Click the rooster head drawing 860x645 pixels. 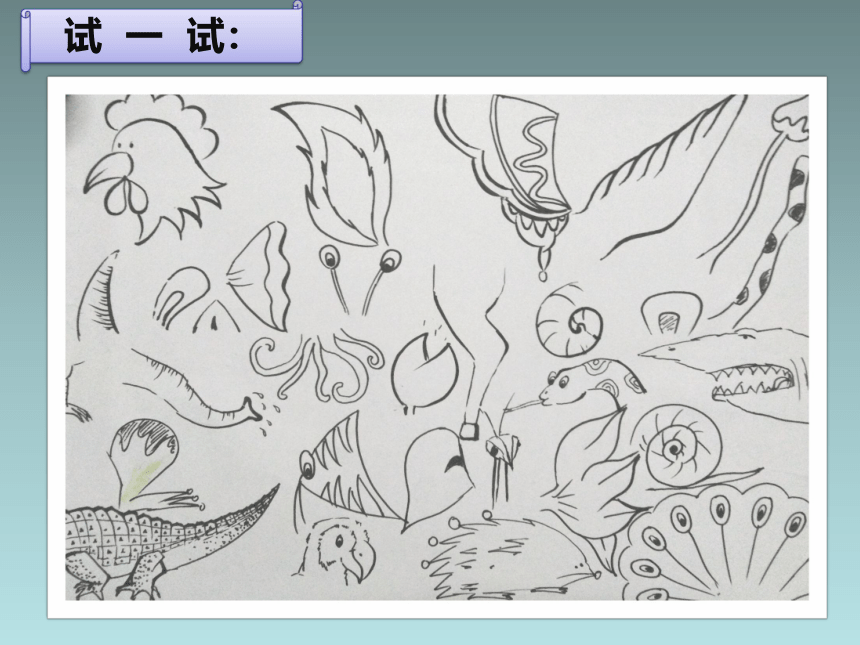[154, 168]
